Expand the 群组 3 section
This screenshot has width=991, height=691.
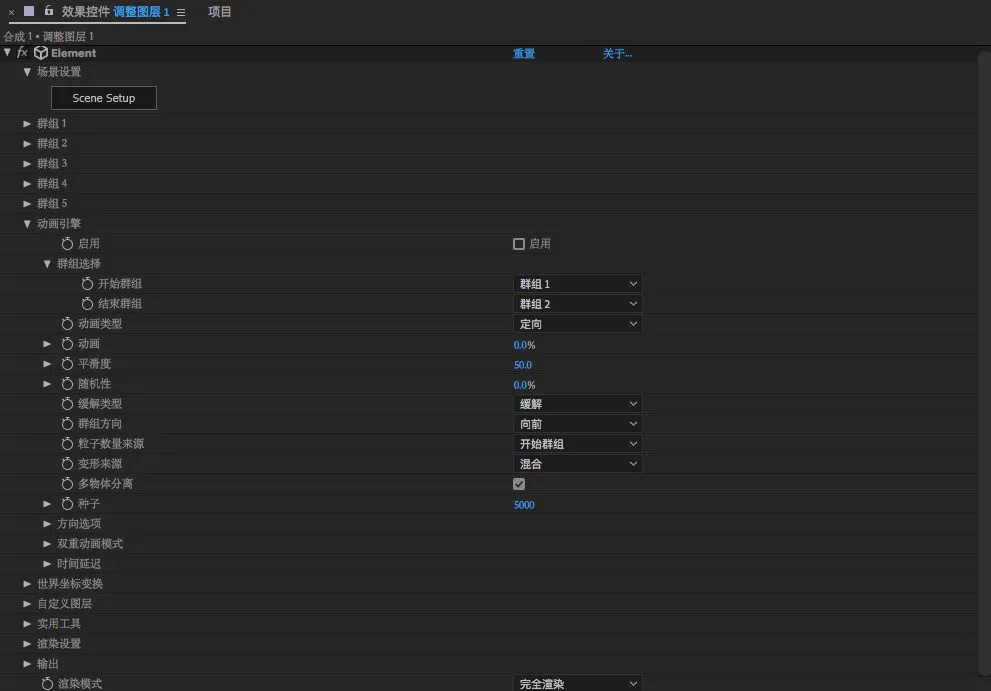coord(28,164)
